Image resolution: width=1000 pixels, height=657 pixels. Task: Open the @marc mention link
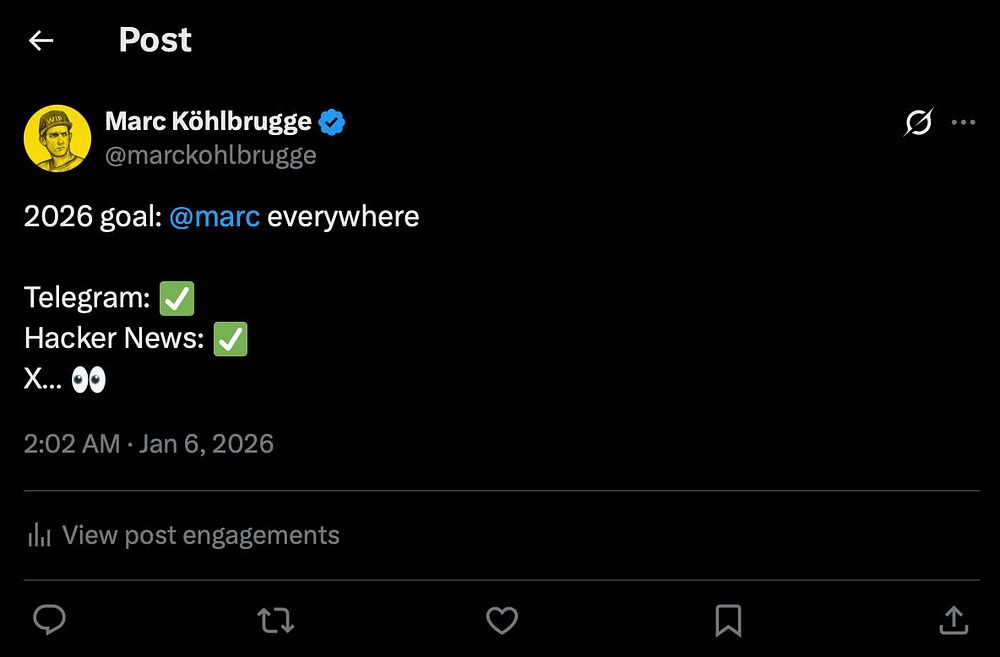tap(214, 216)
